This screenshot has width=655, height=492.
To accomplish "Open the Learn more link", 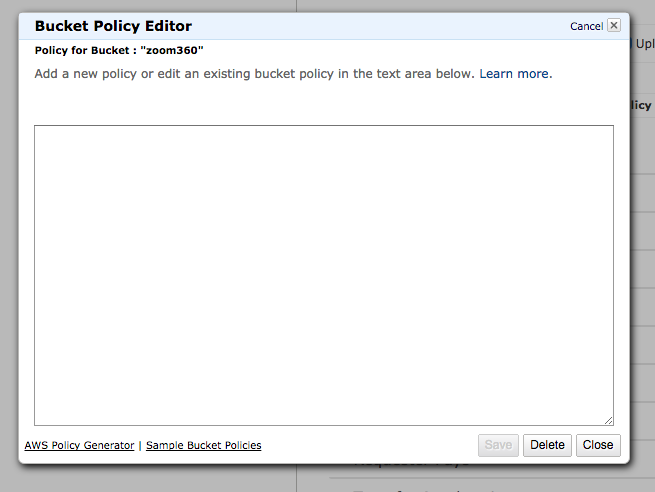I will [515, 74].
